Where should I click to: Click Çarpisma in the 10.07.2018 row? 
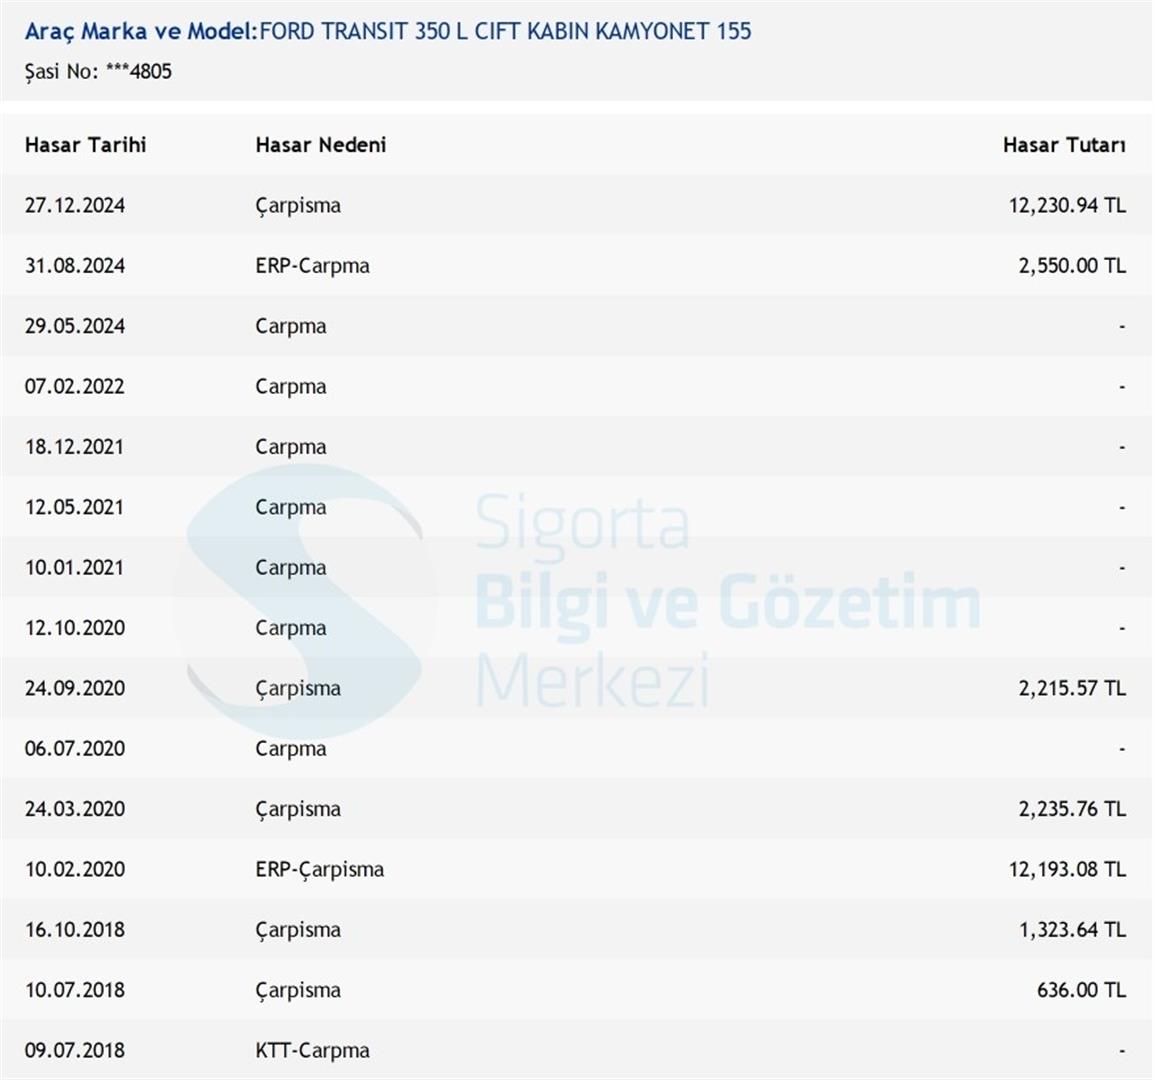pyautogui.click(x=298, y=990)
